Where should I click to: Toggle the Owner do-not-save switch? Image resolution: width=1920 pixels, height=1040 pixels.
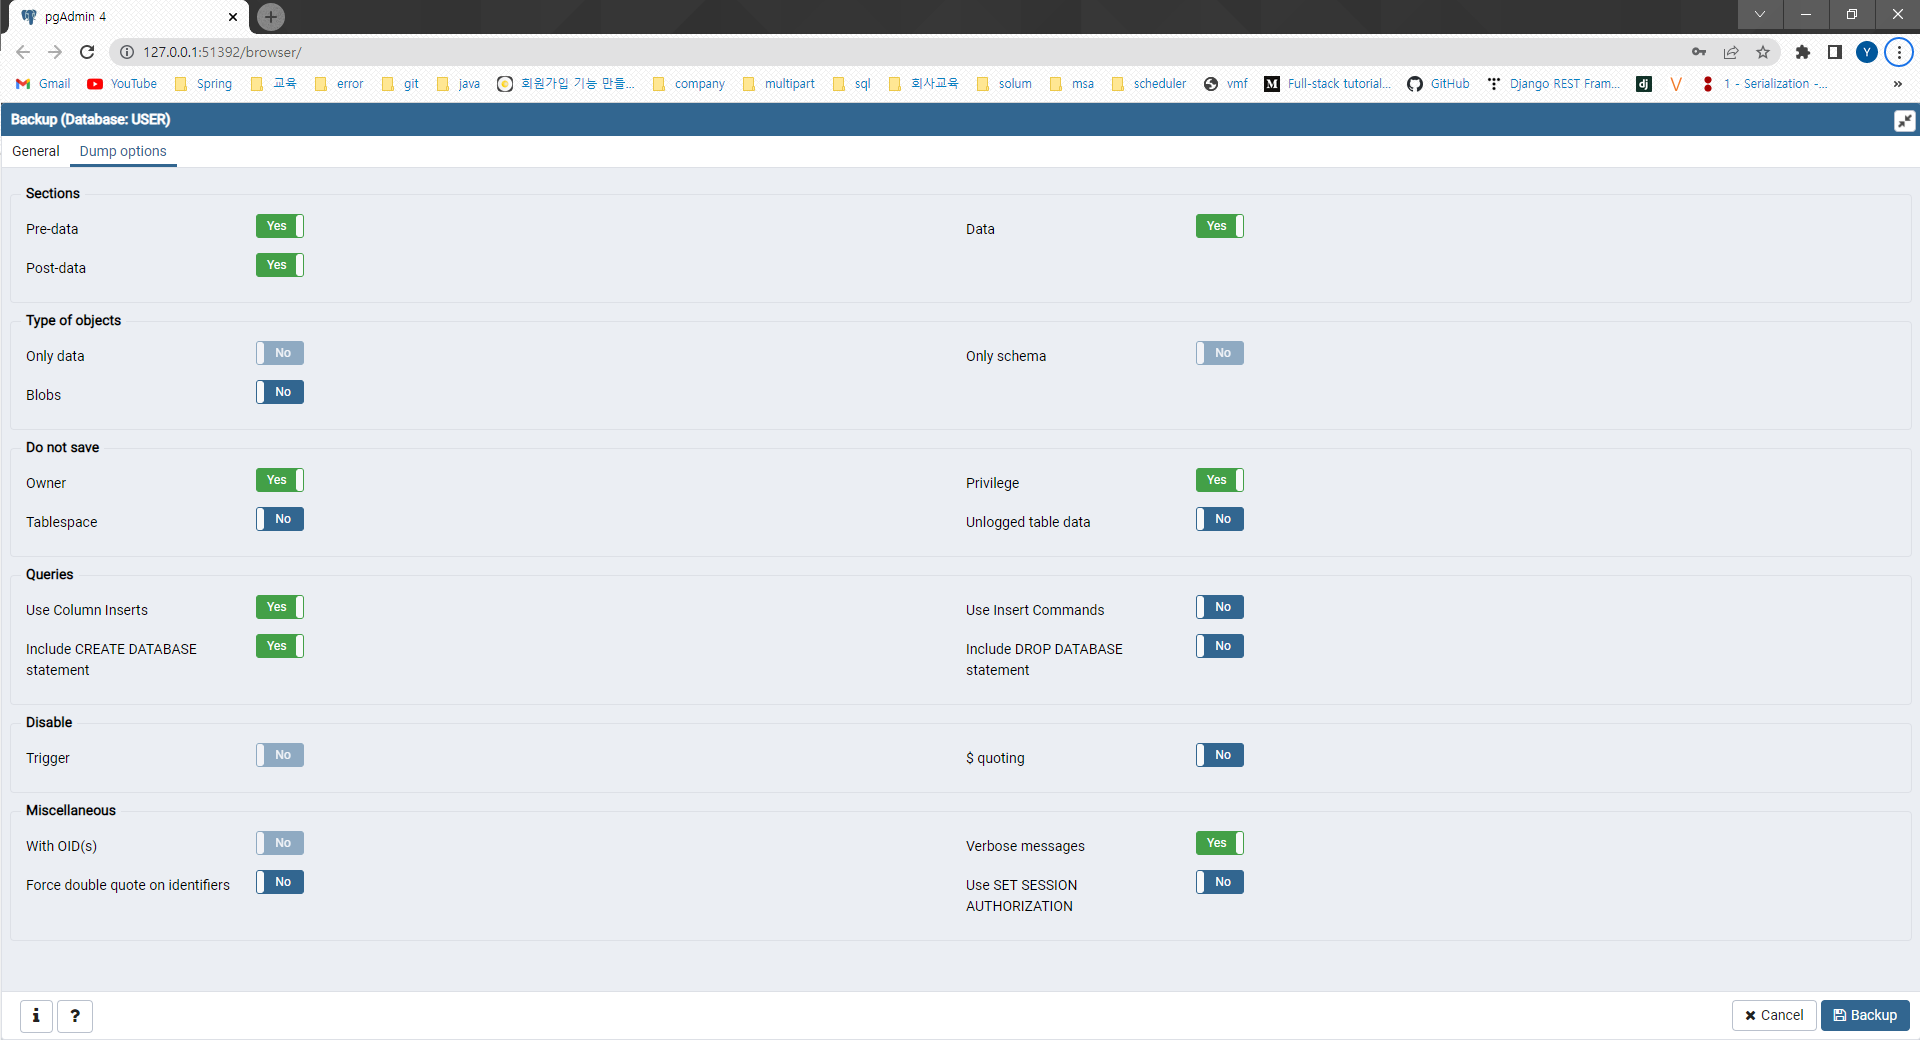[280, 480]
